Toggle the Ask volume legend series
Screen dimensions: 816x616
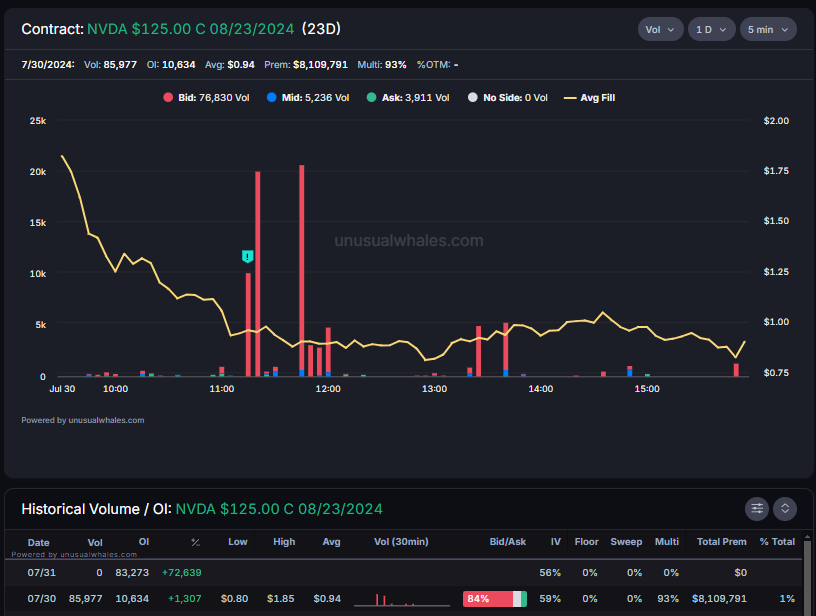(408, 97)
